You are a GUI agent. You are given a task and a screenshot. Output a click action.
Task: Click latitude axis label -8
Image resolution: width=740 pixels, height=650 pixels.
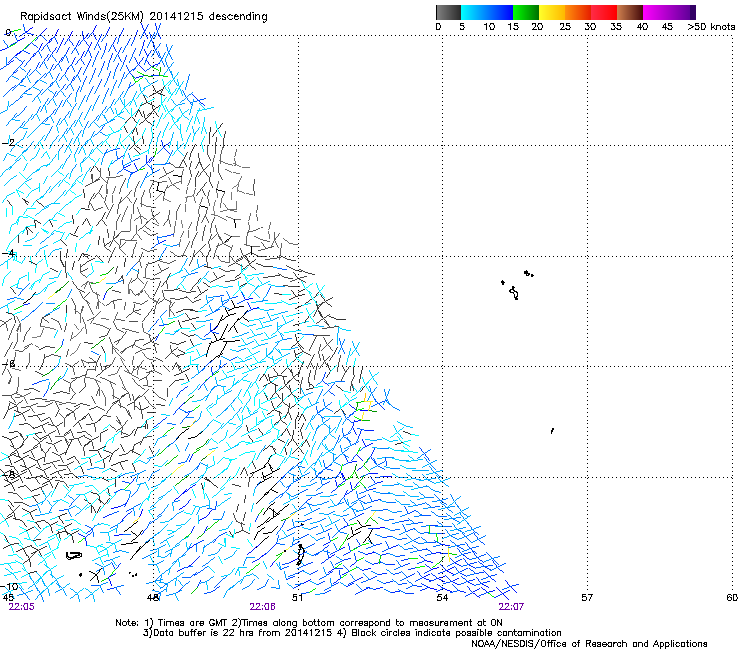(9, 474)
